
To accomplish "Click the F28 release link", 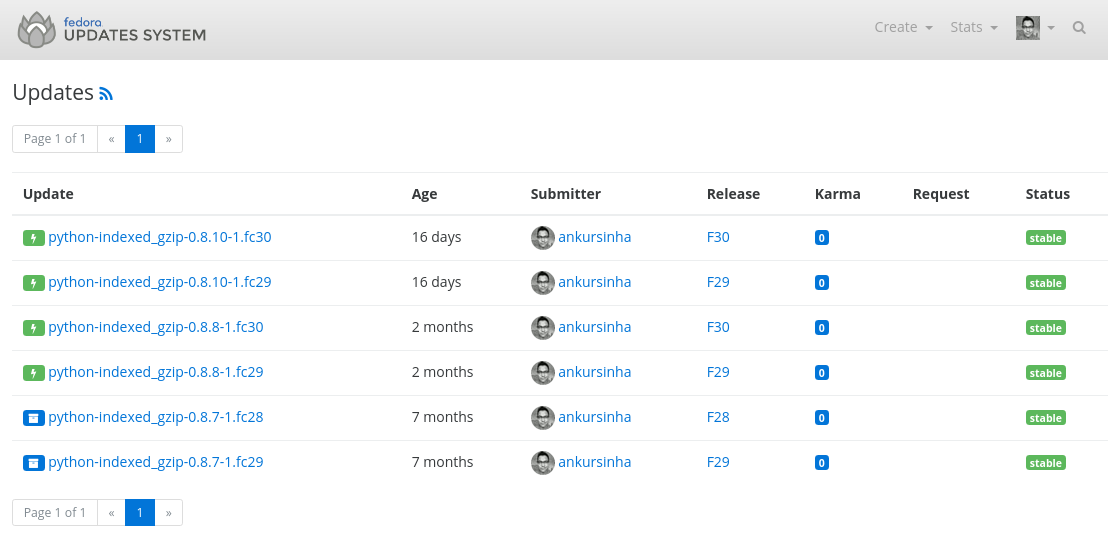I will tap(718, 417).
